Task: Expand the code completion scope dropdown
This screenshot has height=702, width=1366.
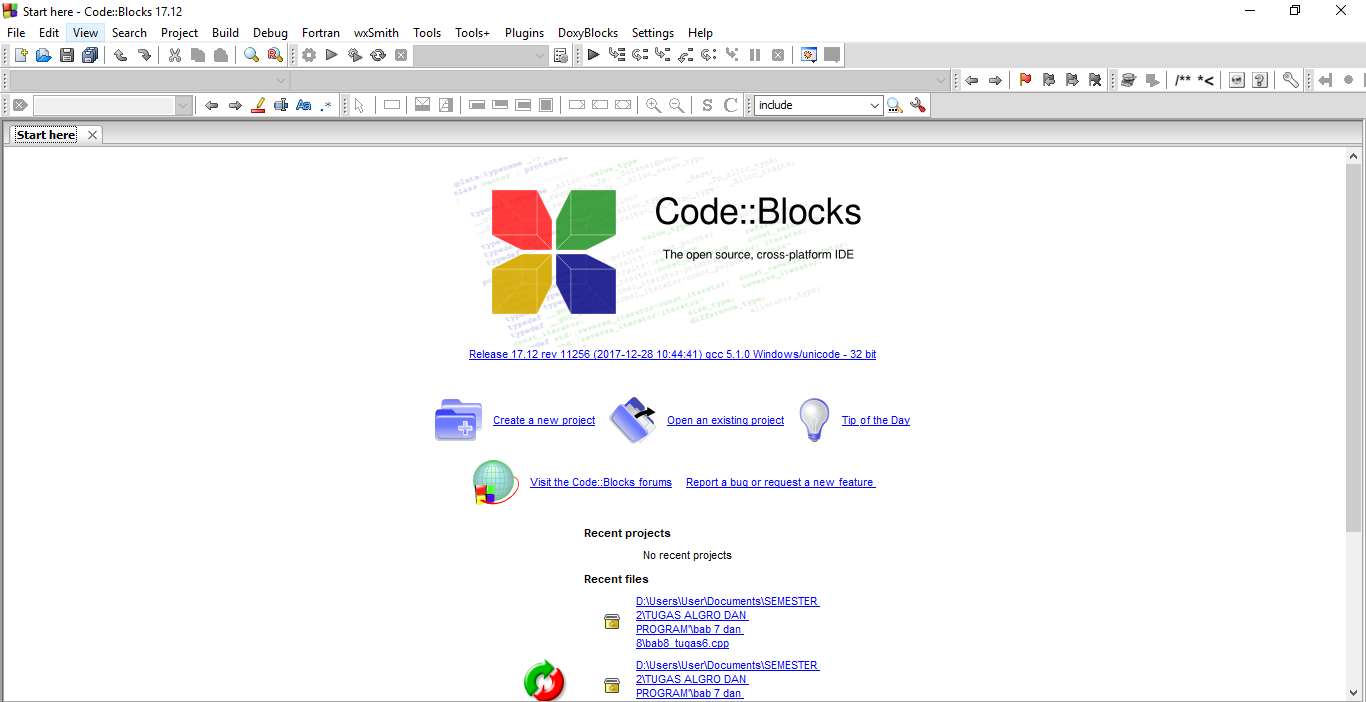Action: click(x=281, y=80)
